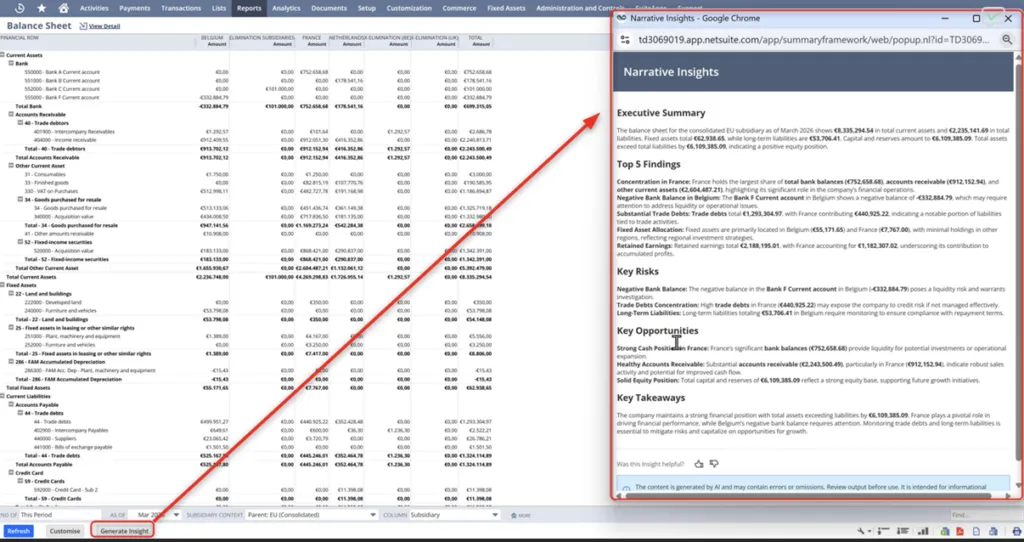Click the Key Opportunities heading
Viewport: 1024px width, 542px height.
tap(658, 330)
